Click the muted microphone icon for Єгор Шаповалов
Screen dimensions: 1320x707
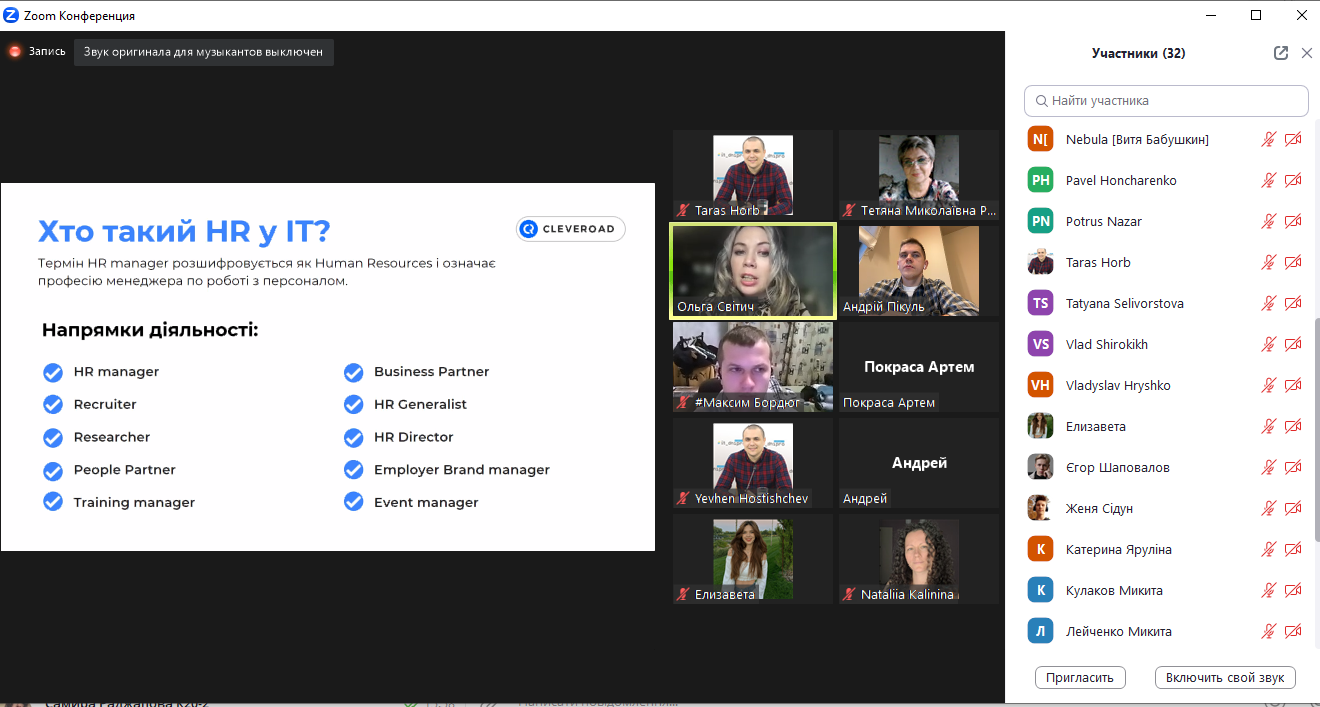1268,467
